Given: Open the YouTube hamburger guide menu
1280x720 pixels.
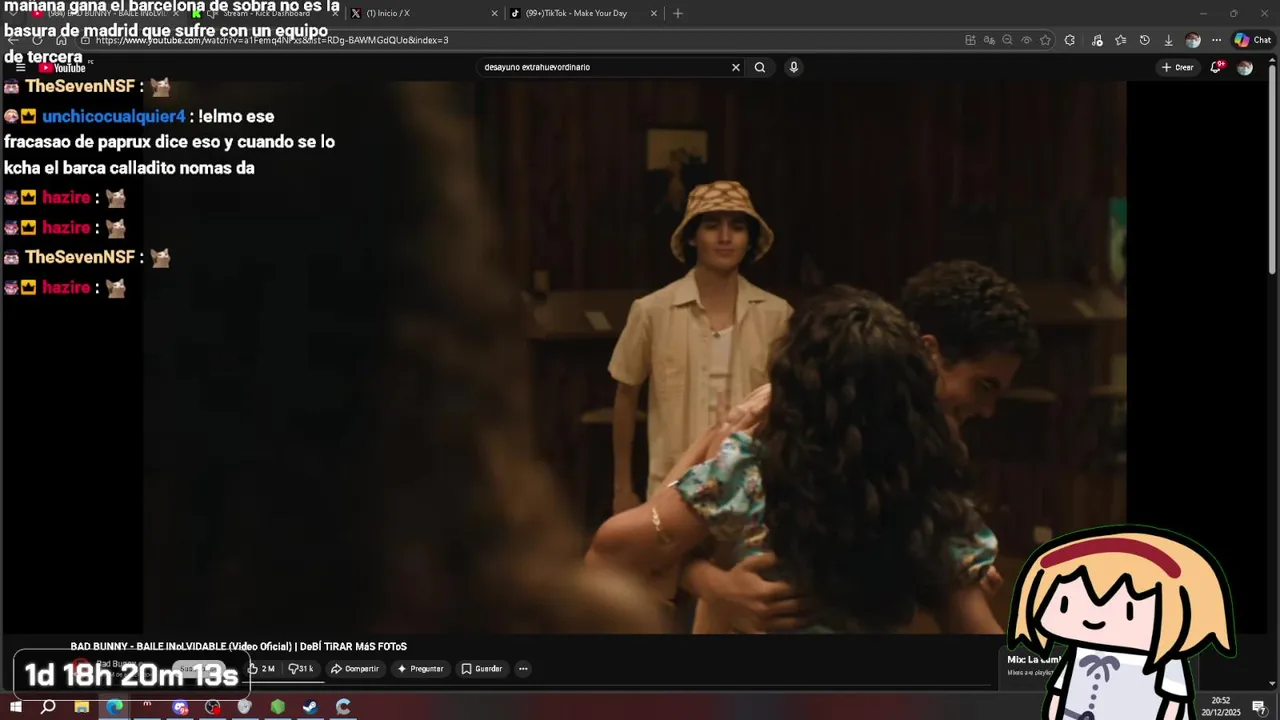Looking at the screenshot, I should (20, 67).
